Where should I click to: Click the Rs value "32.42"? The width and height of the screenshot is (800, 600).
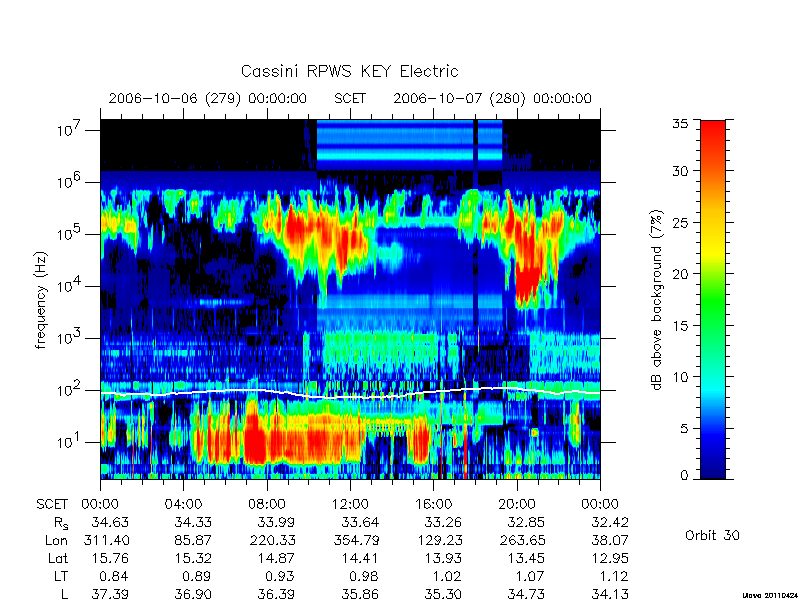(610, 522)
